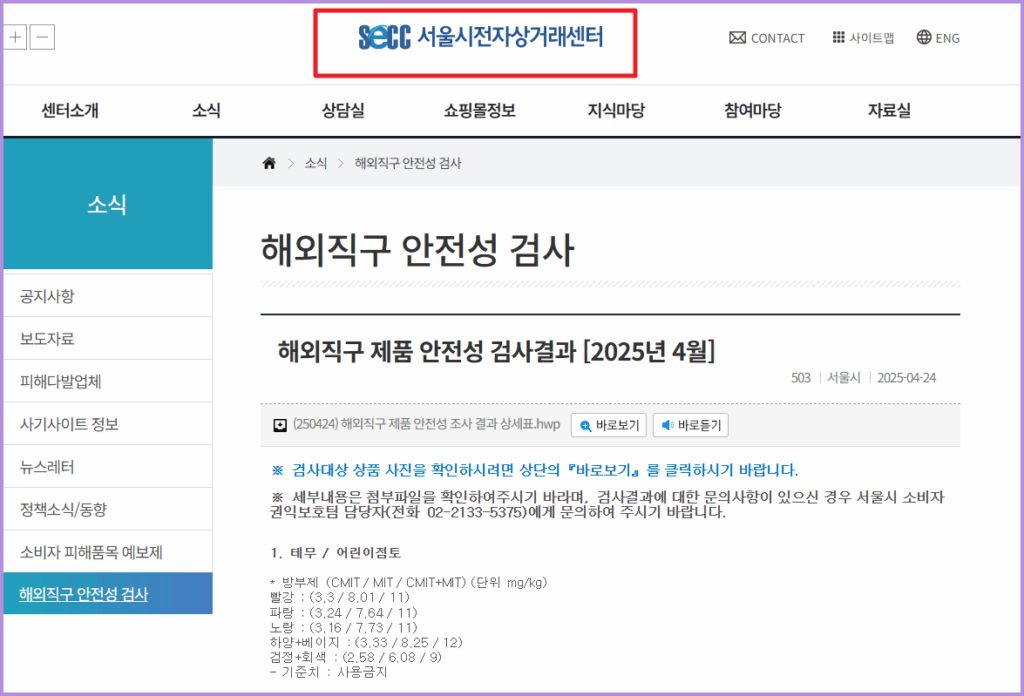
Task: Click the zoom in plus button
Action: 15,37
